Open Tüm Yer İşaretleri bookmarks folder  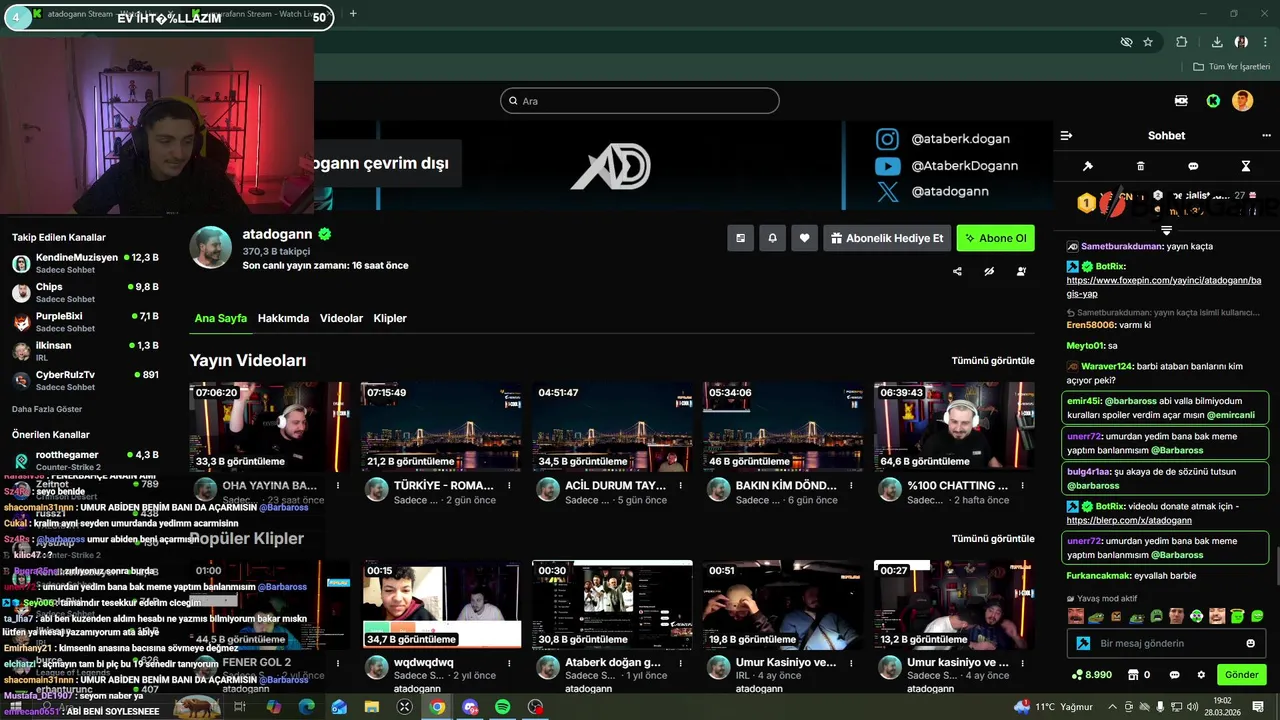[x=1232, y=66]
